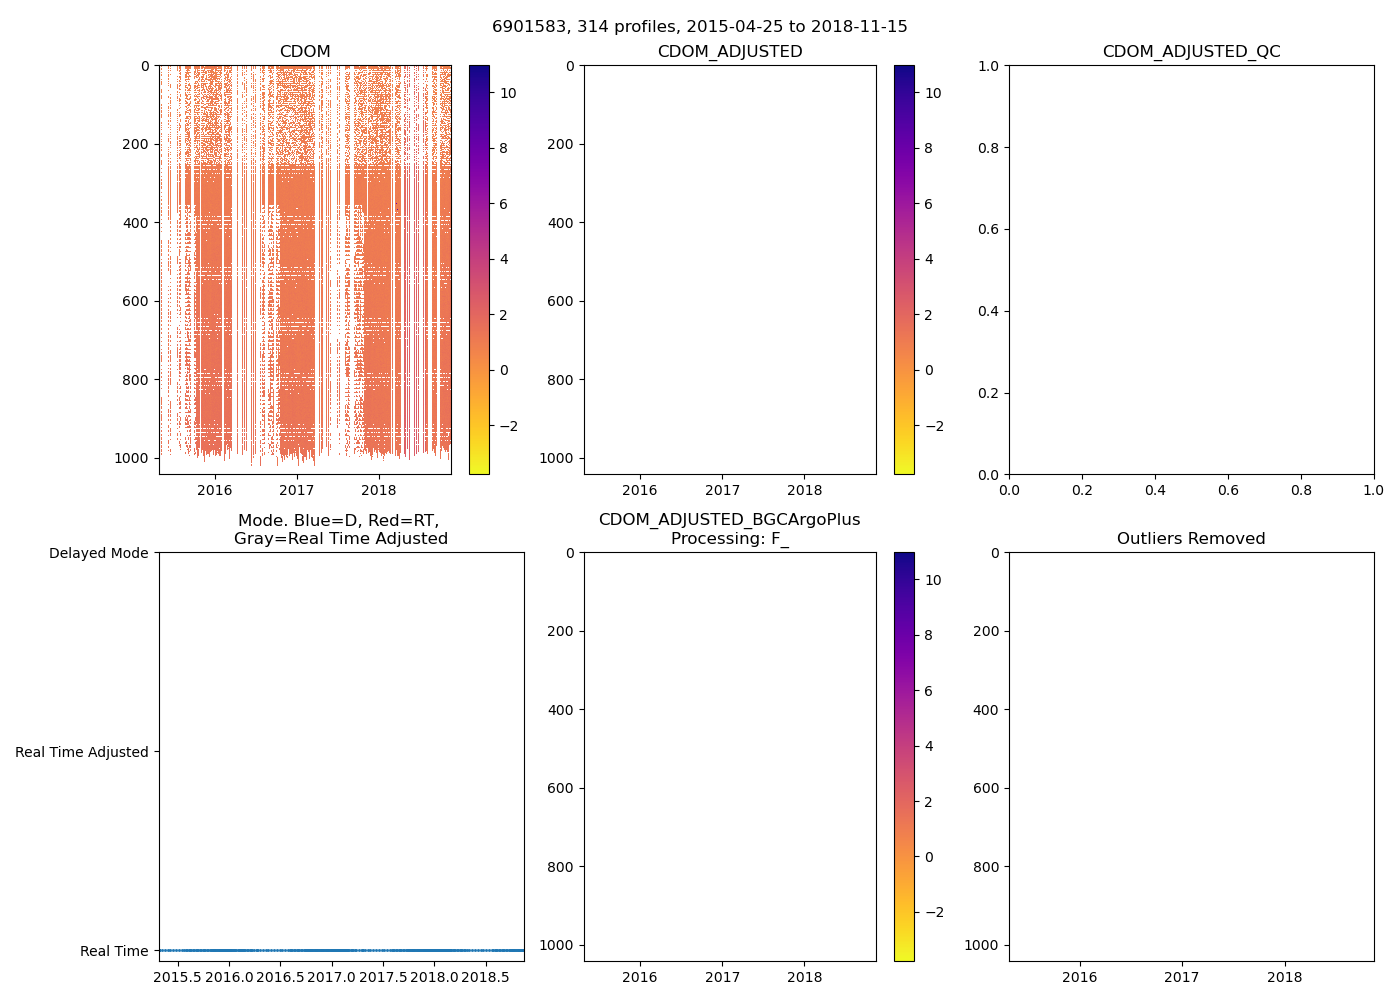The image size is (1400, 1000).
Task: Click the empty CDOM_ADJUSTED plot area
Action: (x=730, y=270)
